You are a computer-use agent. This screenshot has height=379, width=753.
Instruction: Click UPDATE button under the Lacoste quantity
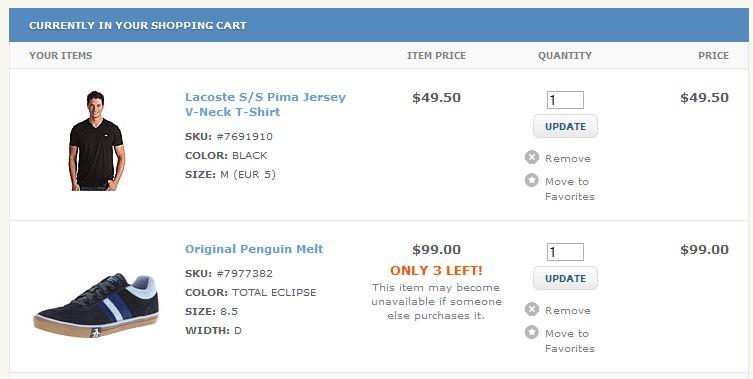click(565, 126)
